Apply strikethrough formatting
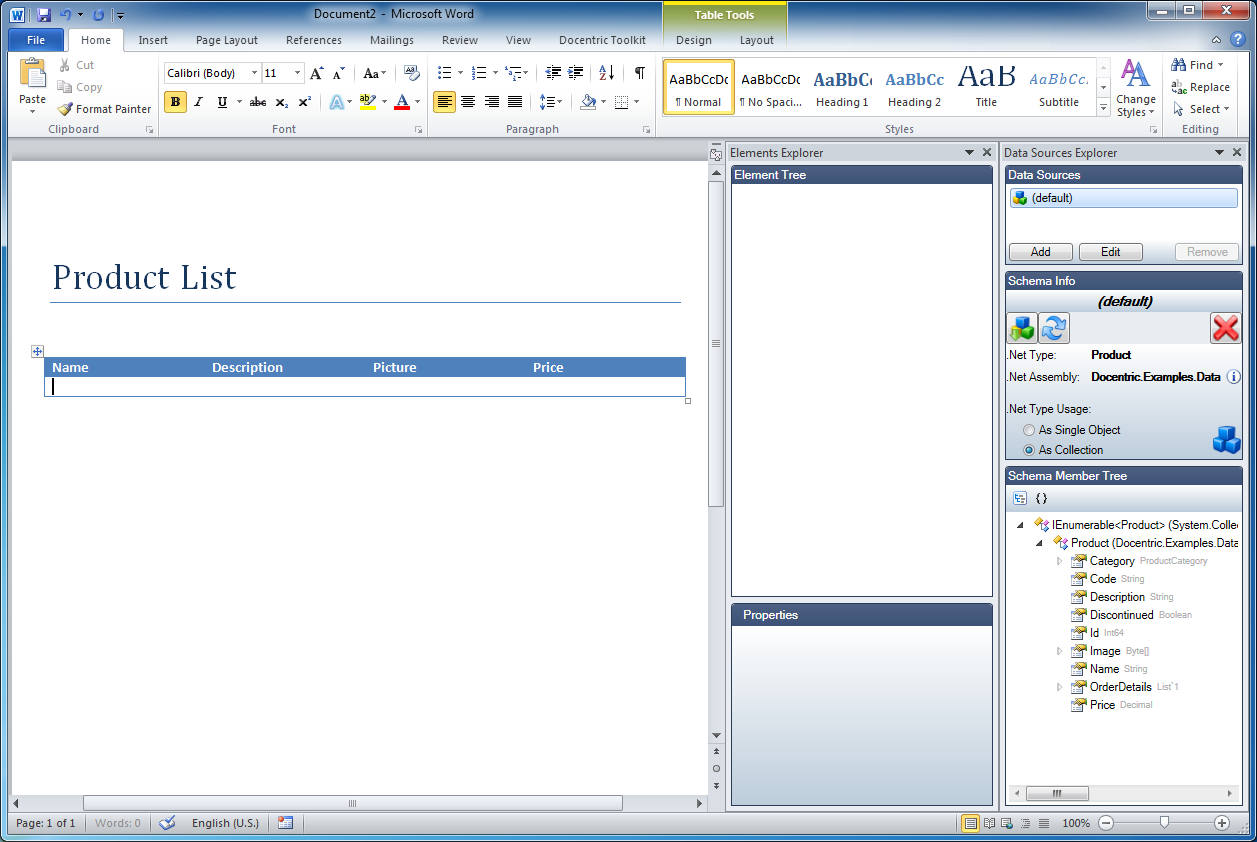1257x842 pixels. (x=258, y=102)
